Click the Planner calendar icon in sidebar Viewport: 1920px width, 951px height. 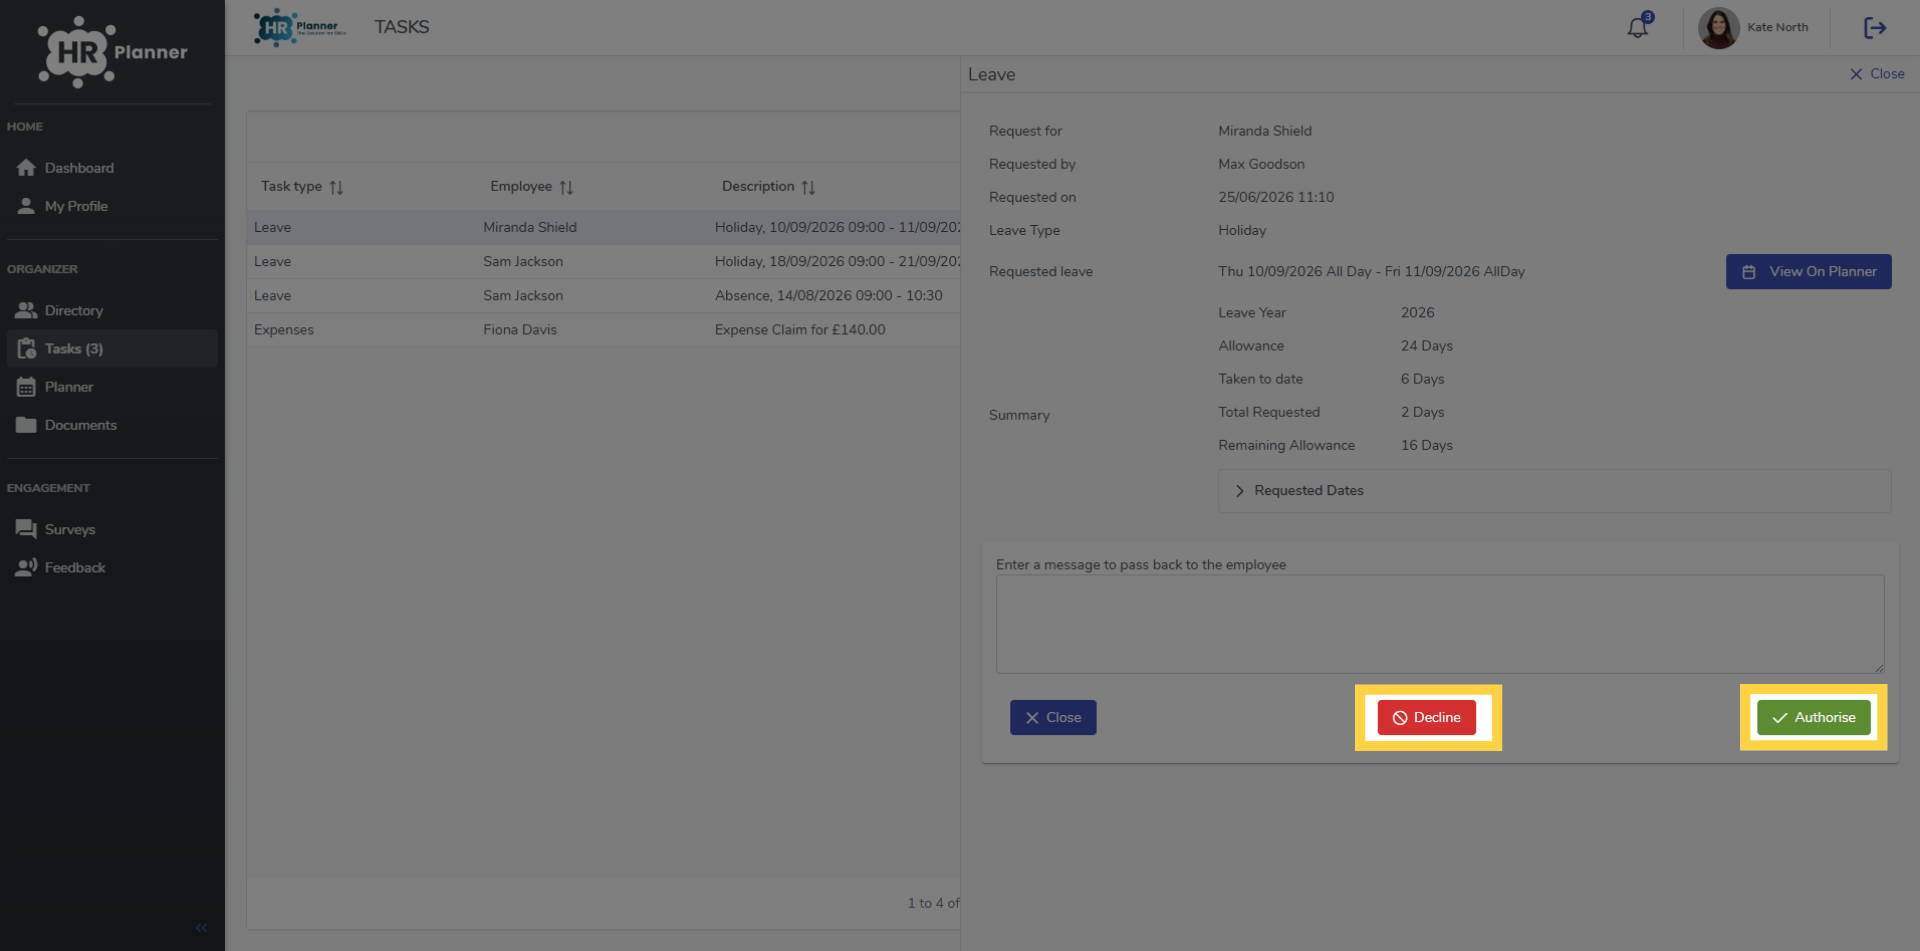point(26,387)
